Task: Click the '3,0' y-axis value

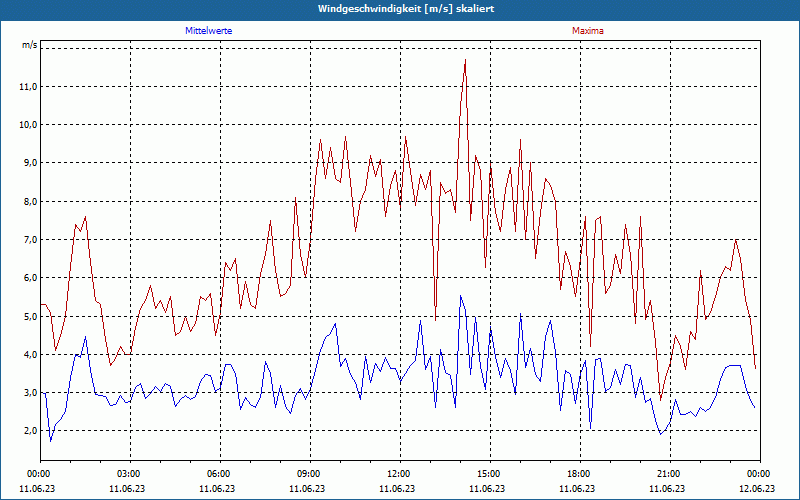Action: (x=30, y=393)
